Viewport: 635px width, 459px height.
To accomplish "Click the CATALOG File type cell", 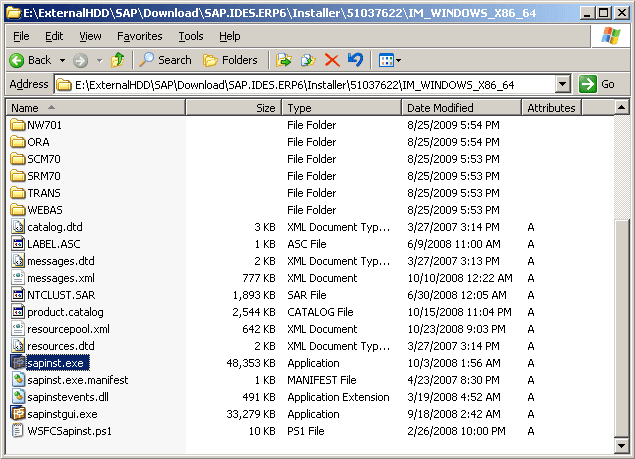I will [x=320, y=312].
